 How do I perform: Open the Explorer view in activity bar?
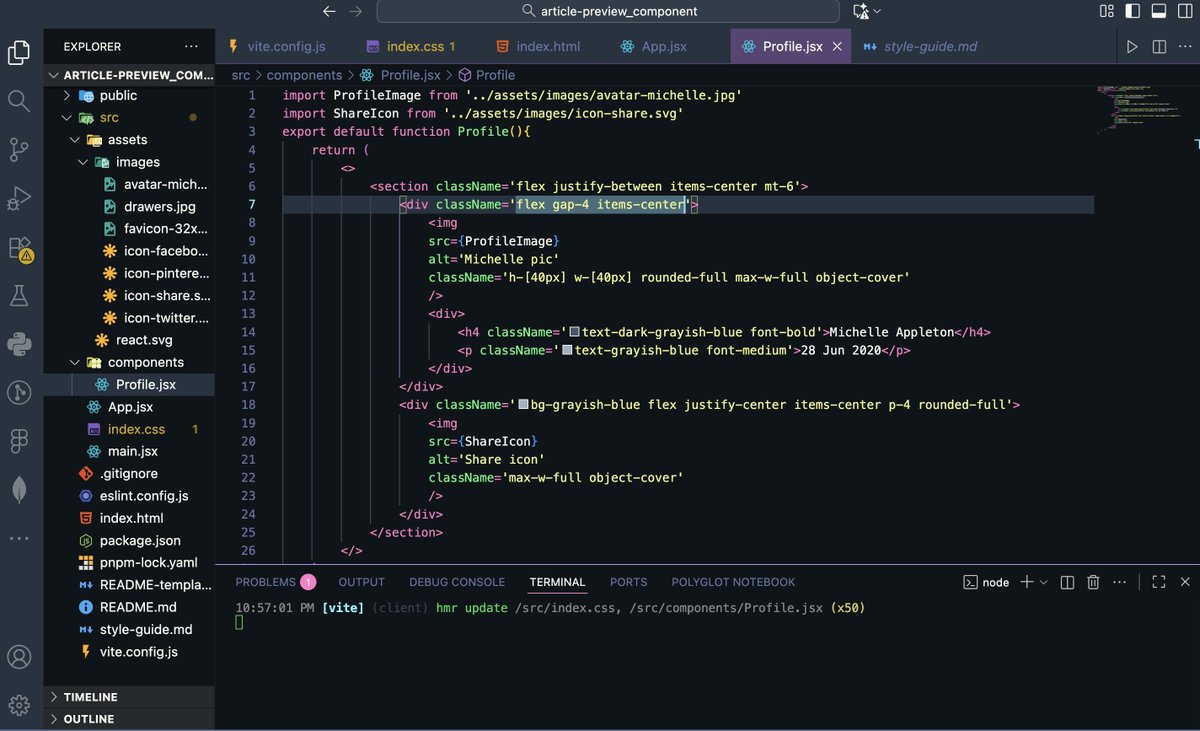coord(18,53)
